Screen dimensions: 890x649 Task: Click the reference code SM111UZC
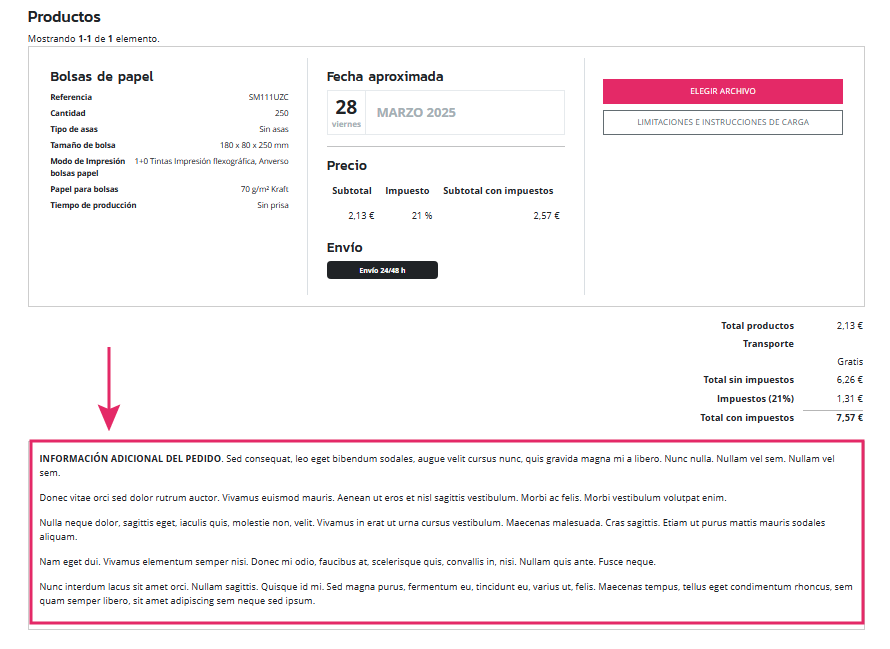[268, 97]
